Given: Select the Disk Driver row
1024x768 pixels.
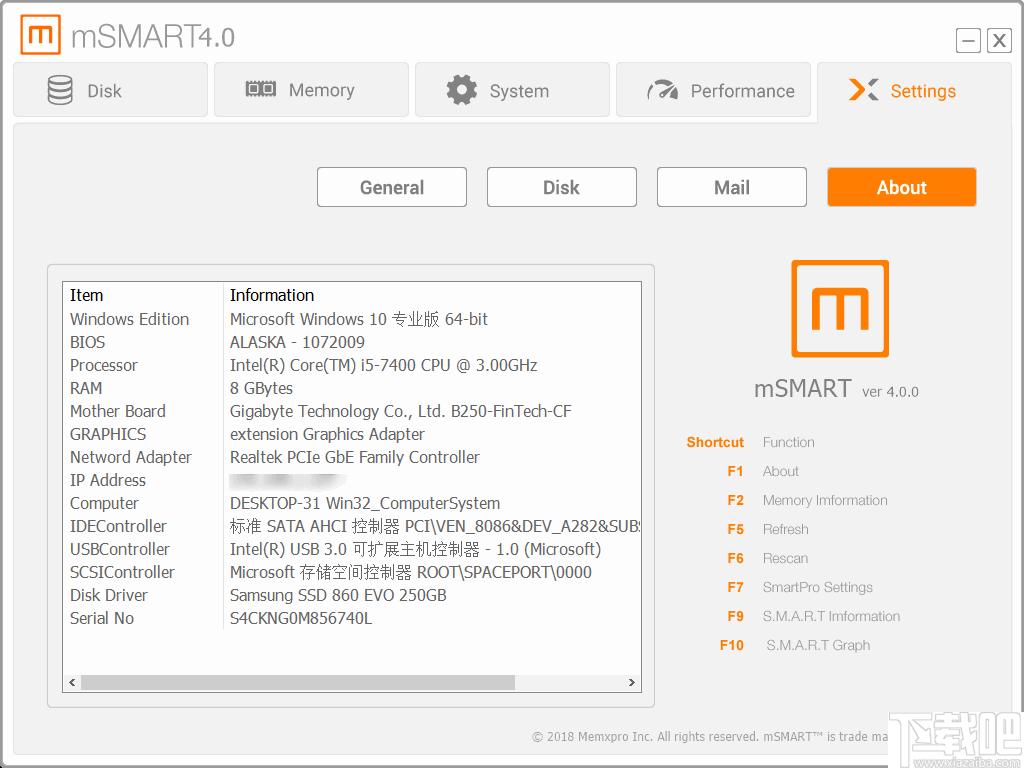Looking at the screenshot, I should 352,596.
